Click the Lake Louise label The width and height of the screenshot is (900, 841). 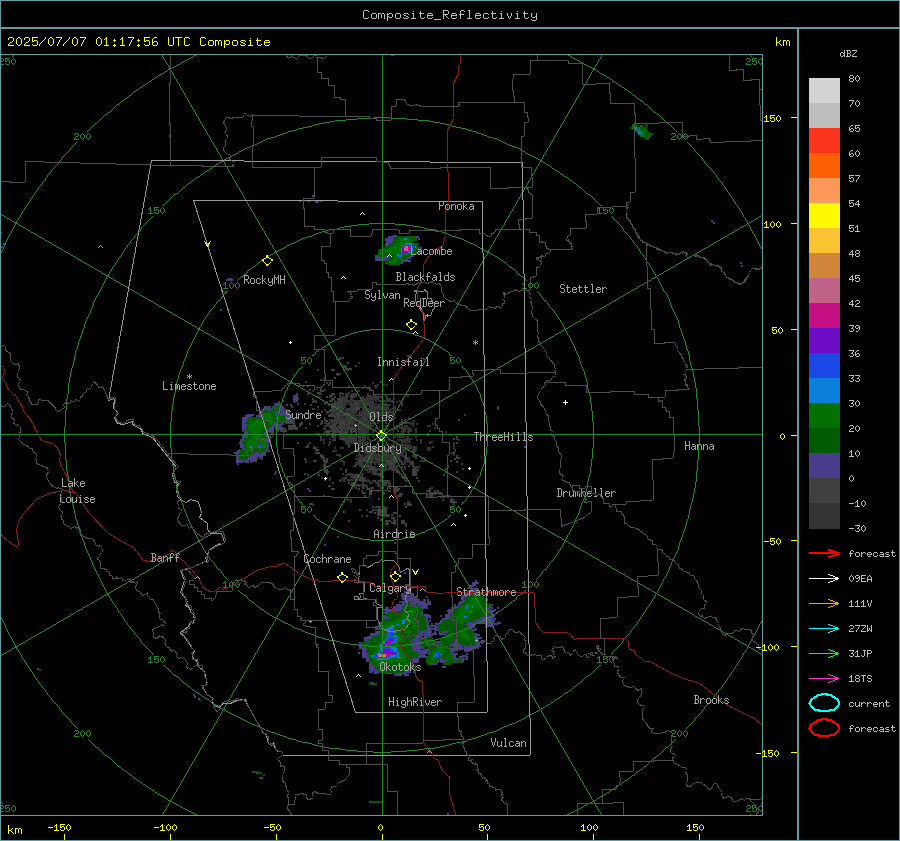tap(77, 491)
